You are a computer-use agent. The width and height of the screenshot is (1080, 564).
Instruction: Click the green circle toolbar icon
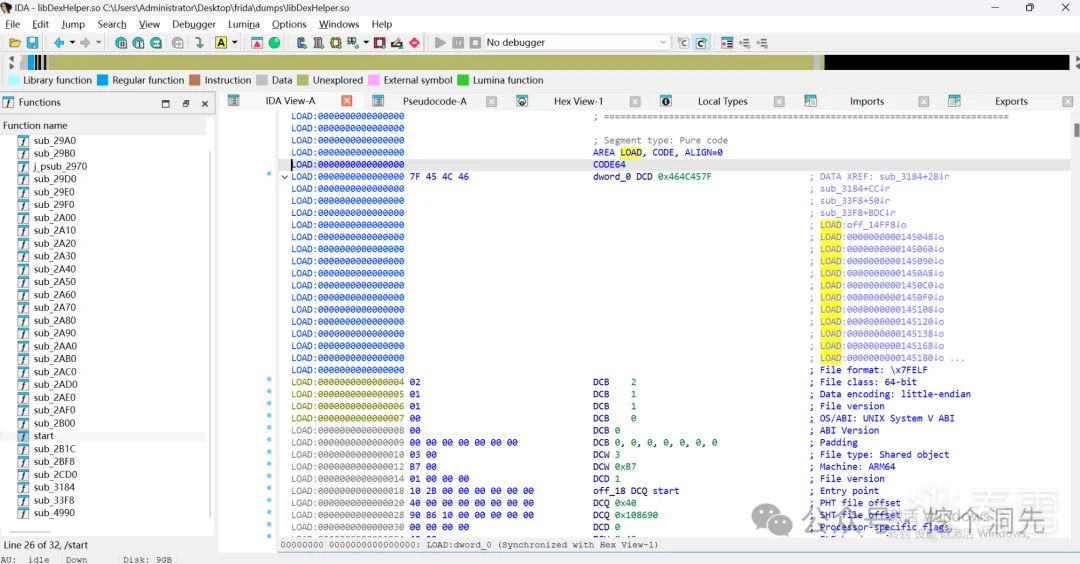click(274, 43)
